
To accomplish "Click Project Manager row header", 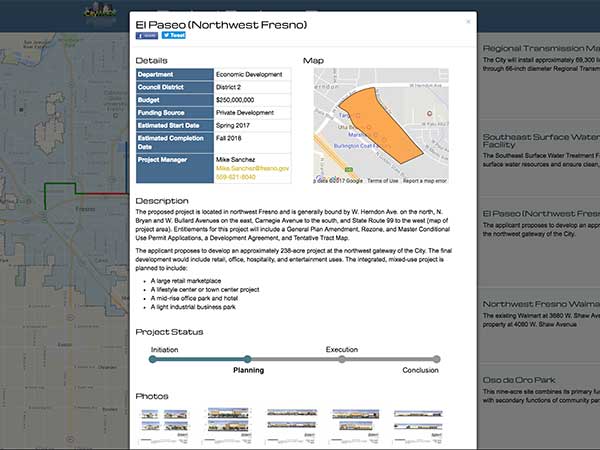I will (x=175, y=168).
